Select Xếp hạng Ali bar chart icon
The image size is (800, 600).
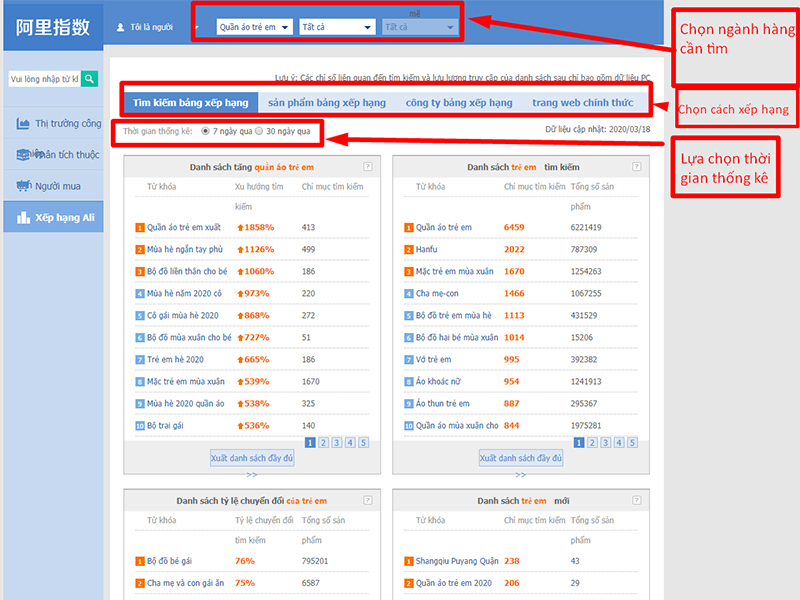tap(23, 217)
